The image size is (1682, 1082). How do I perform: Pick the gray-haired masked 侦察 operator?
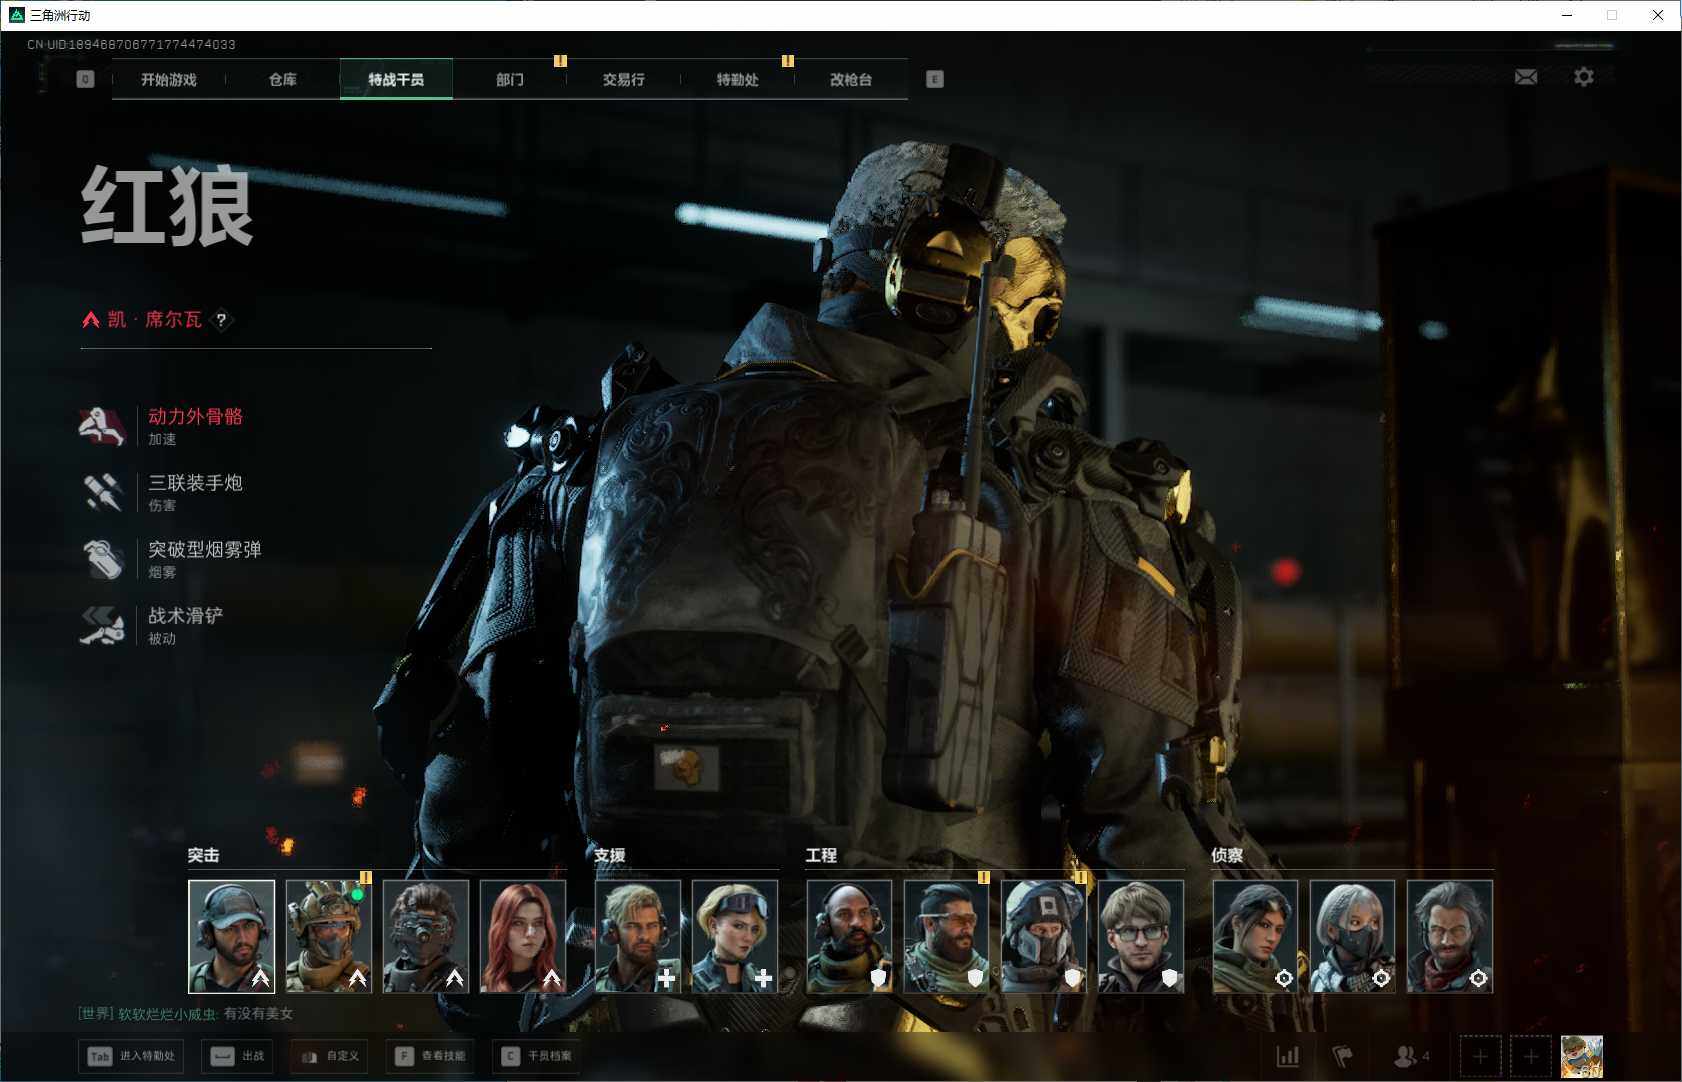[x=1352, y=936]
